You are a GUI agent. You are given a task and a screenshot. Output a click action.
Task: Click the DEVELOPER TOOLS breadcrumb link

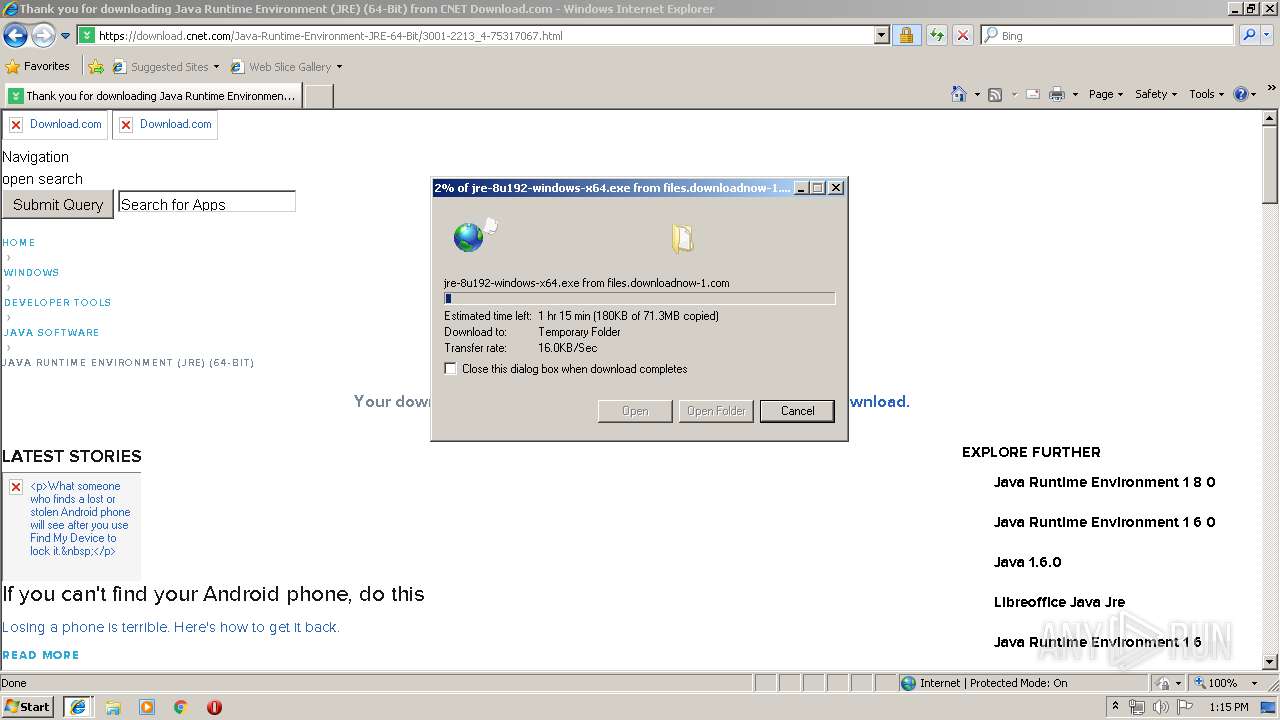coord(57,302)
